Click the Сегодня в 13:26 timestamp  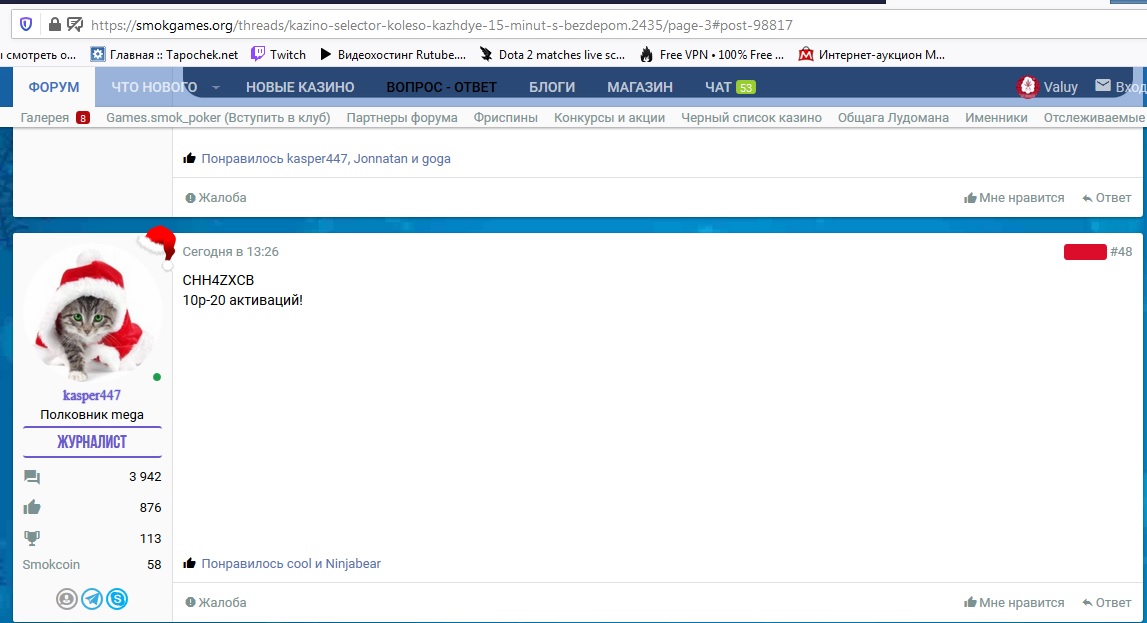pos(230,252)
